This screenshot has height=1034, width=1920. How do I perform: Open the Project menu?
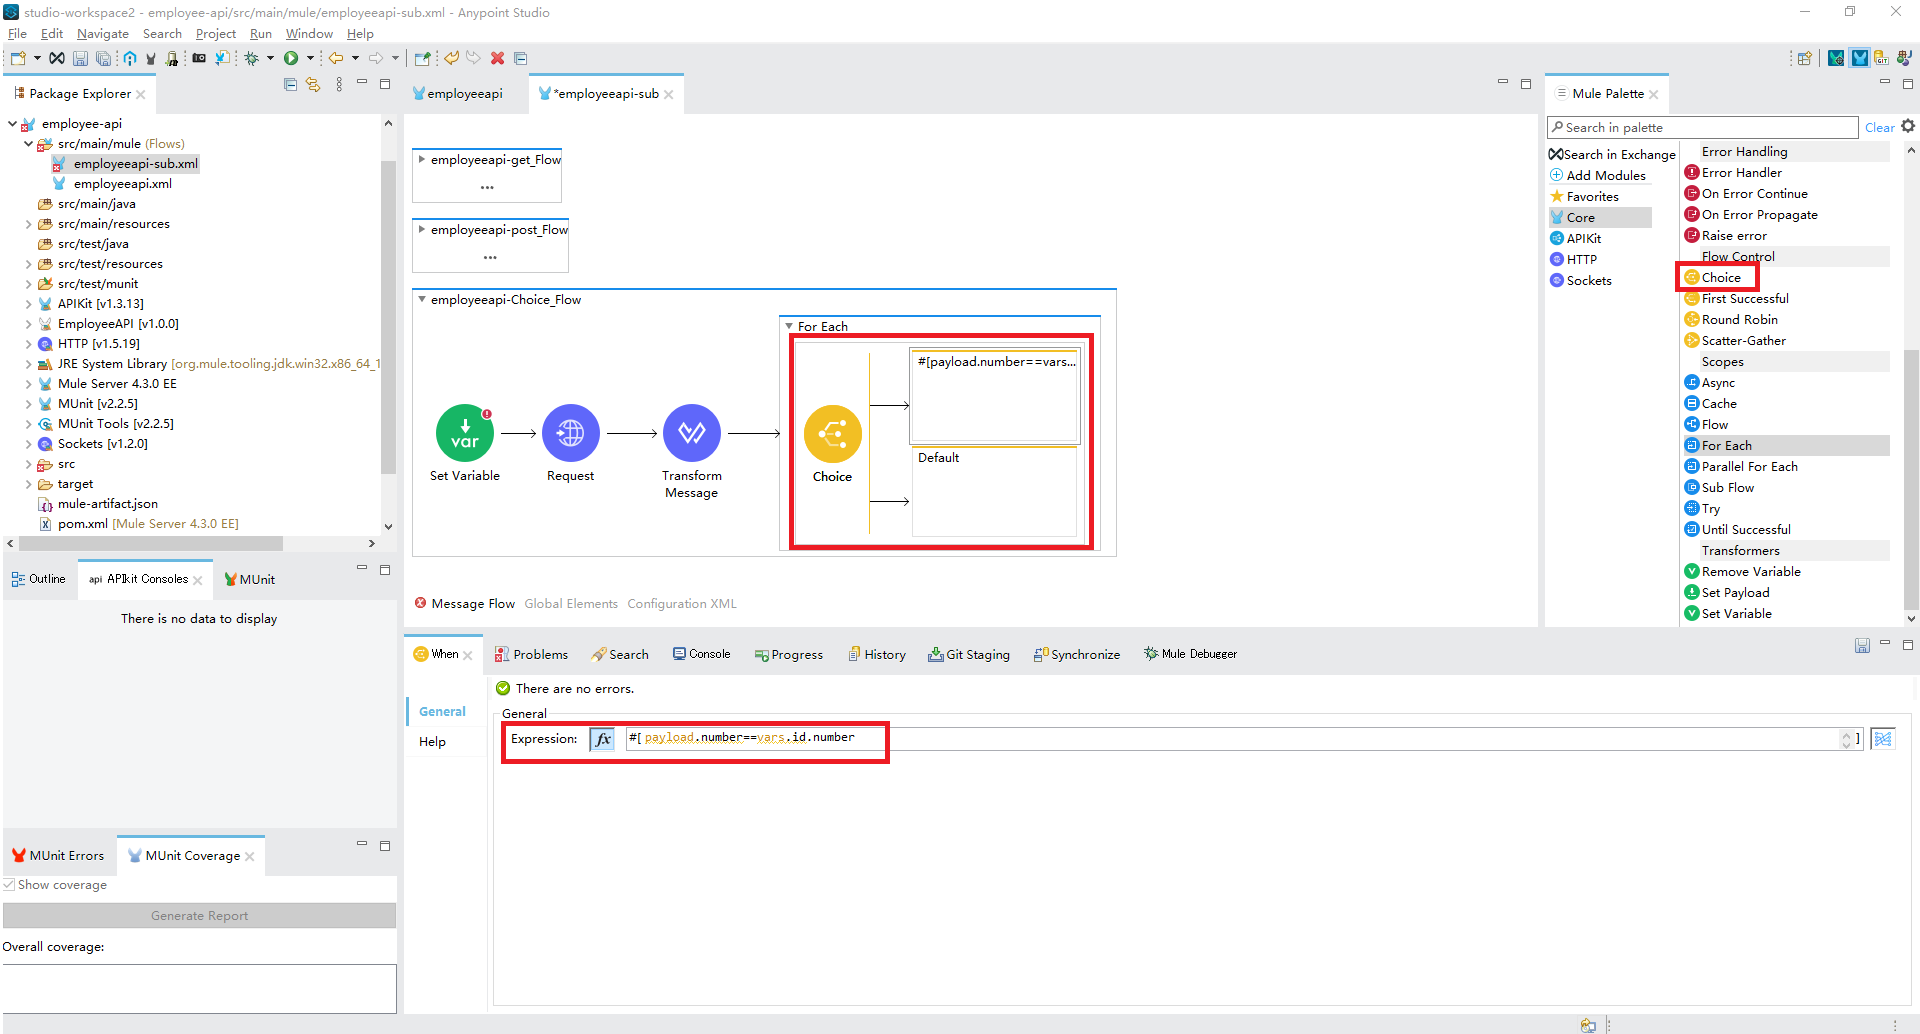(215, 34)
